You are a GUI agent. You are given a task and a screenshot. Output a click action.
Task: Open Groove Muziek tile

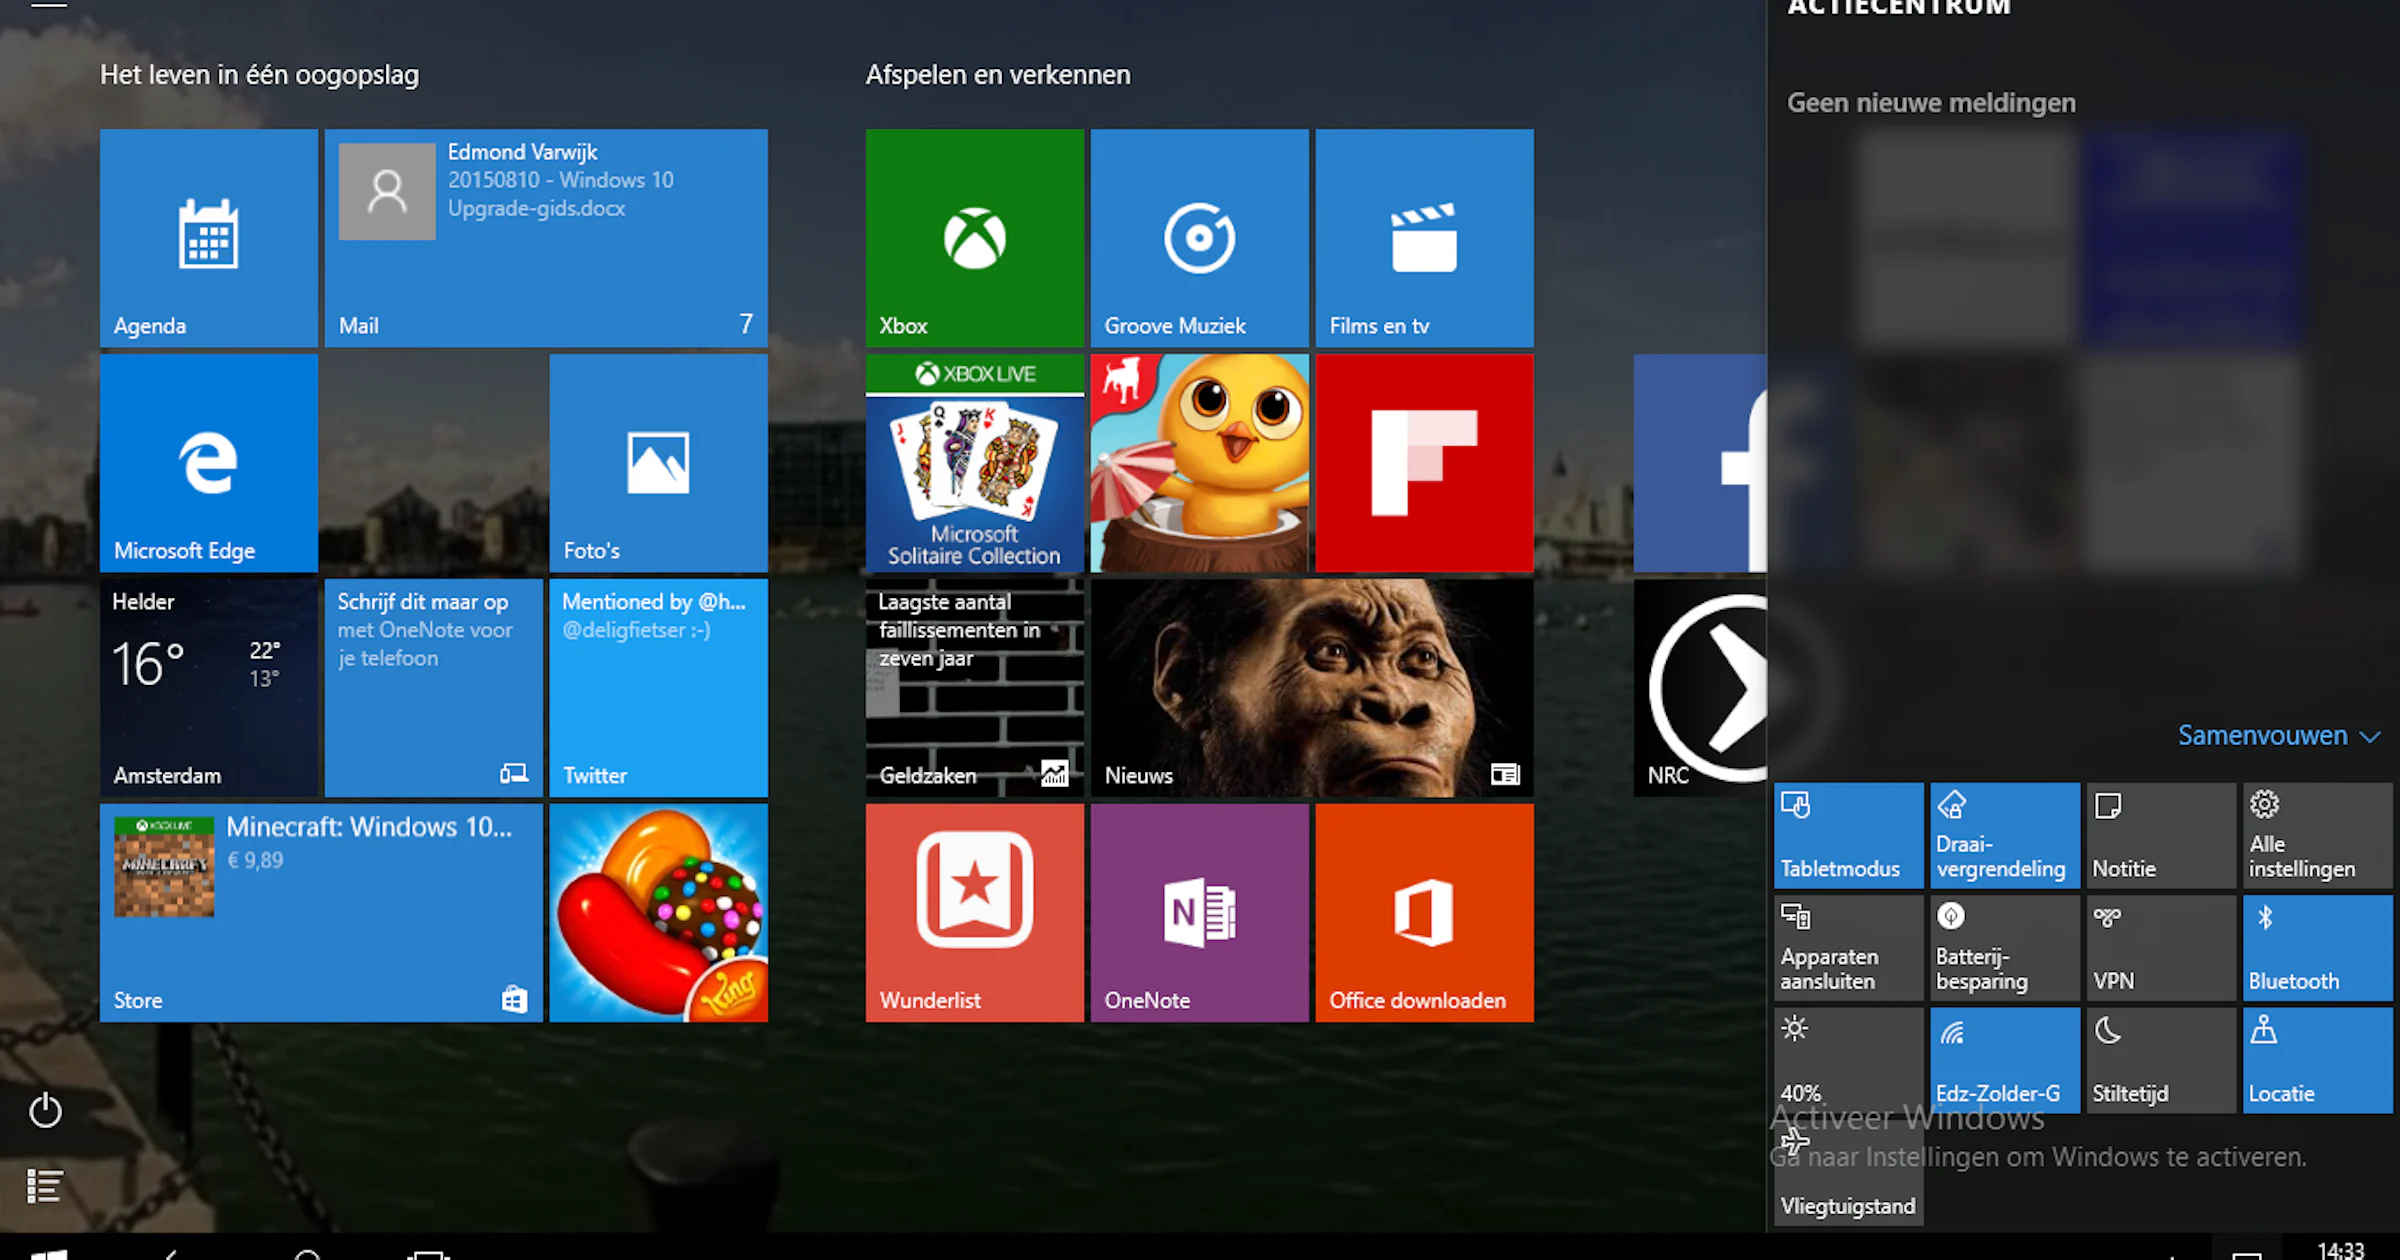coord(1200,238)
